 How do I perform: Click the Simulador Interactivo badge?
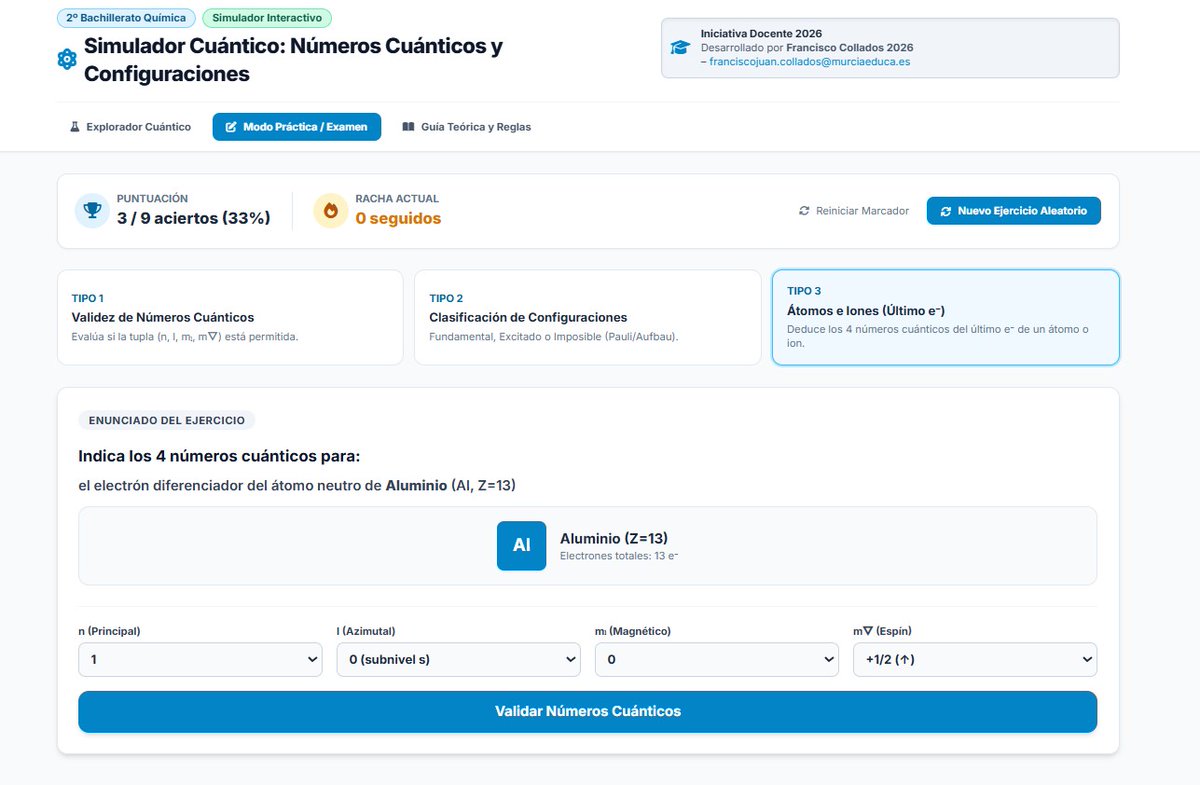click(266, 18)
